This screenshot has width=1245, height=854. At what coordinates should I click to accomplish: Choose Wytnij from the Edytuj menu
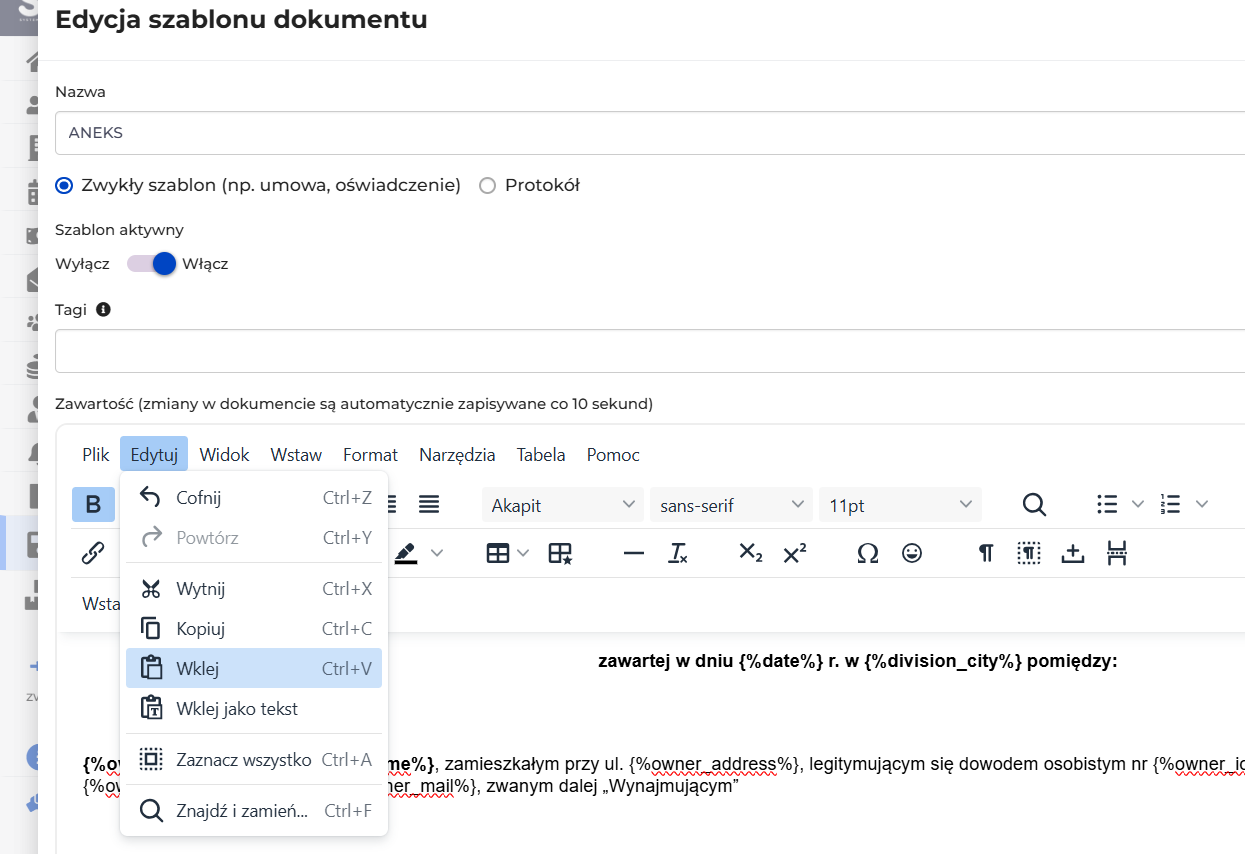click(254, 589)
